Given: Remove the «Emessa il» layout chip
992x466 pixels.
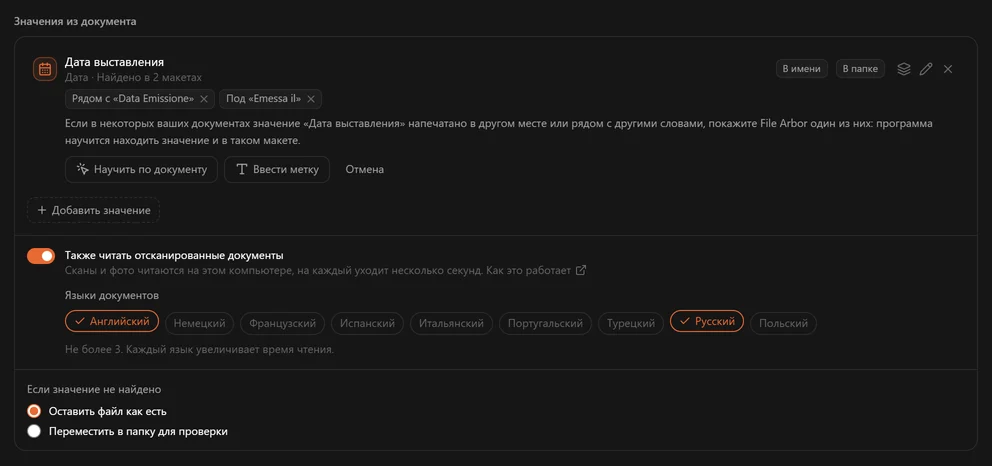Looking at the screenshot, I should [x=311, y=99].
